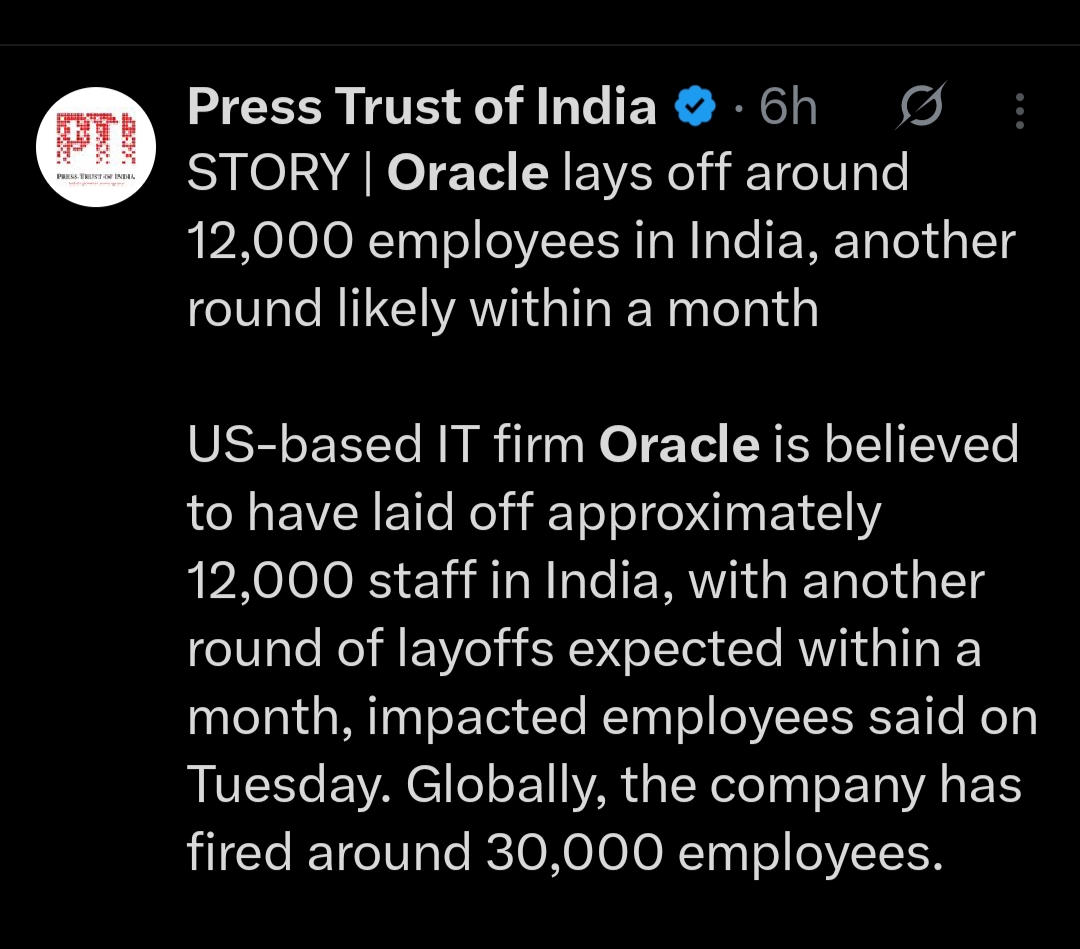Tap "to have laid off approximately" line
This screenshot has height=949, width=1080.
pos(533,513)
